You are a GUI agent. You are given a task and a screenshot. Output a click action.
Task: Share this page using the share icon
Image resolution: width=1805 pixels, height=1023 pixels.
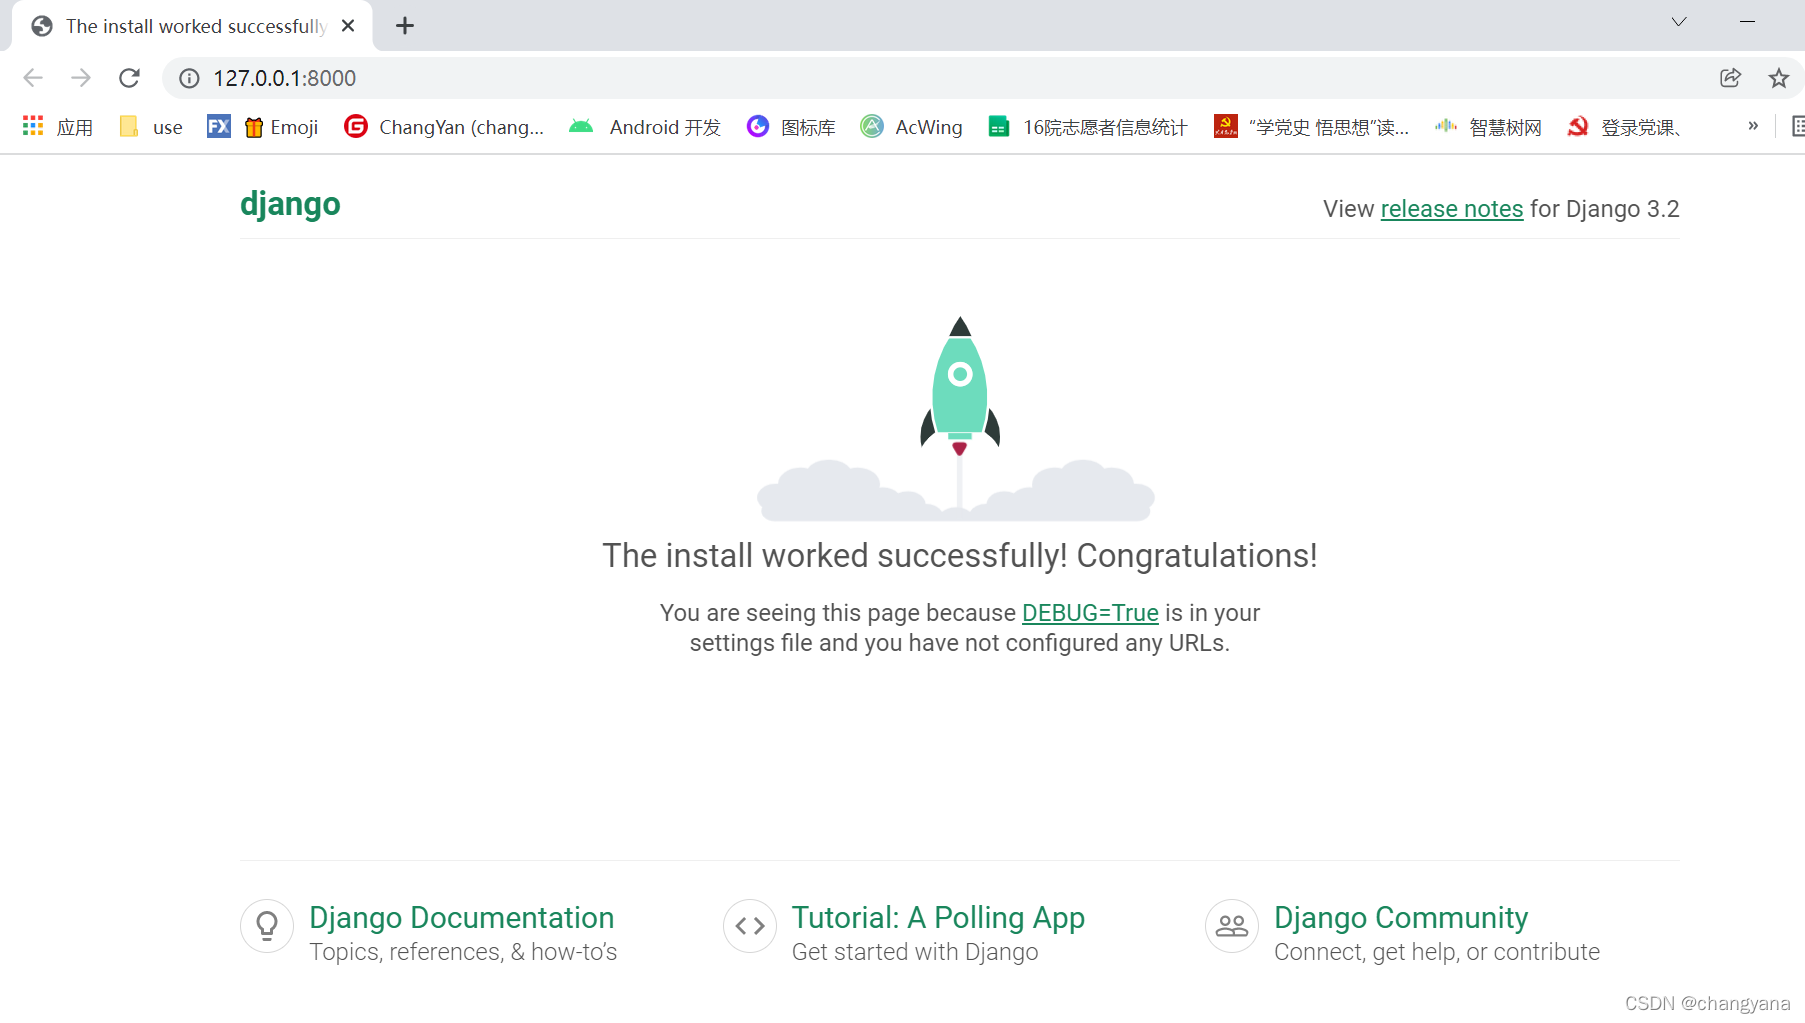click(1730, 78)
